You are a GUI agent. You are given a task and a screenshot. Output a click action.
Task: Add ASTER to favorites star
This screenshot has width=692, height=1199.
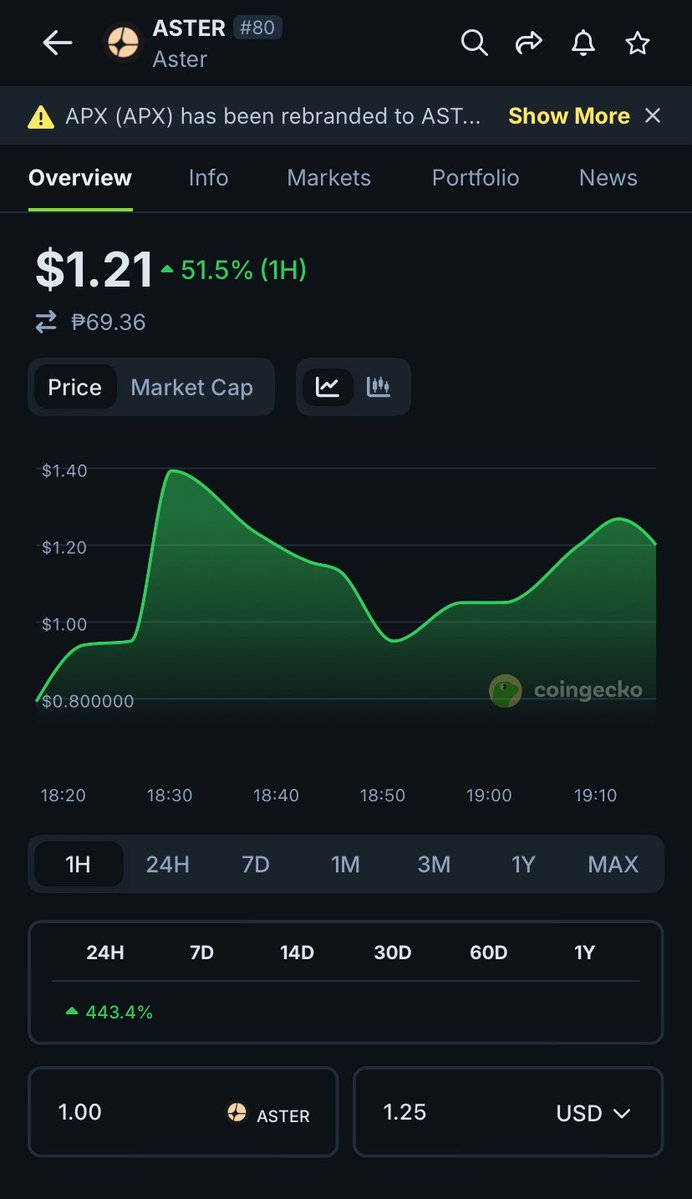[637, 43]
